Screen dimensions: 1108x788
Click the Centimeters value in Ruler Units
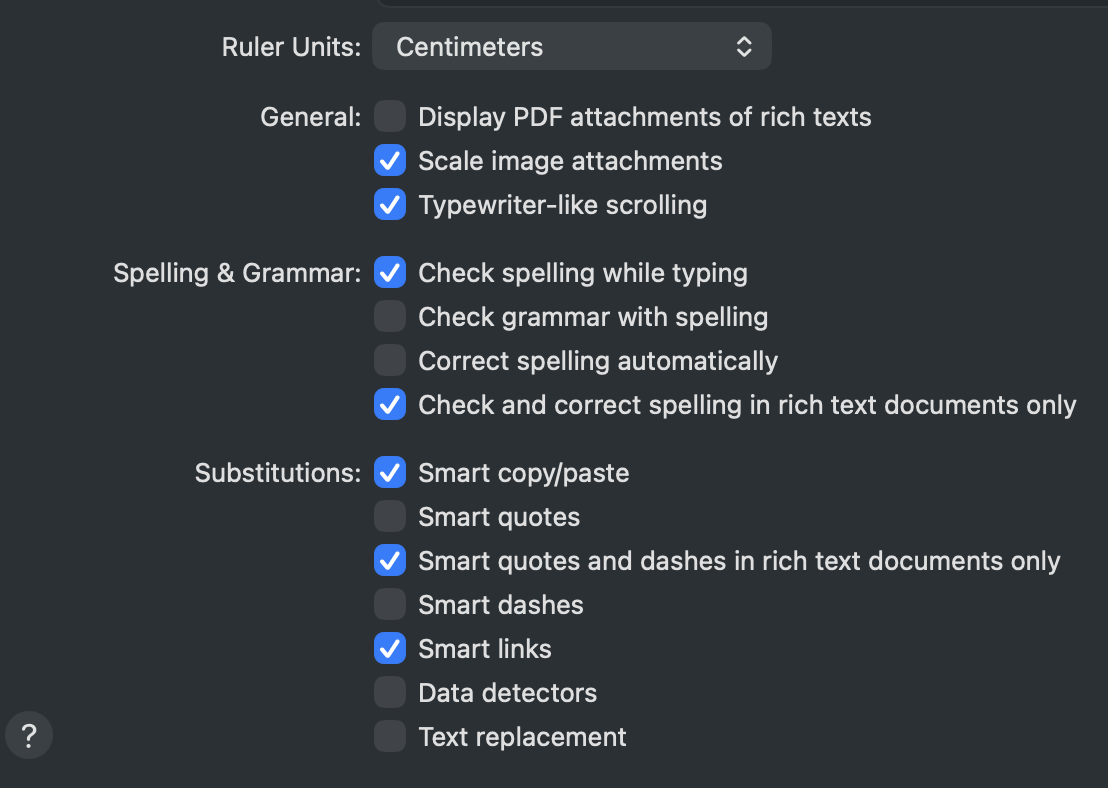[x=470, y=47]
